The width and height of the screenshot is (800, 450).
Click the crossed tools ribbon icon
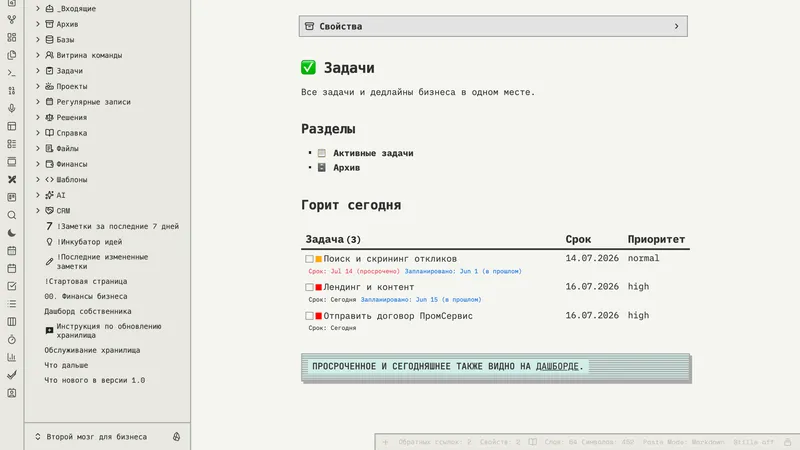tap(12, 180)
